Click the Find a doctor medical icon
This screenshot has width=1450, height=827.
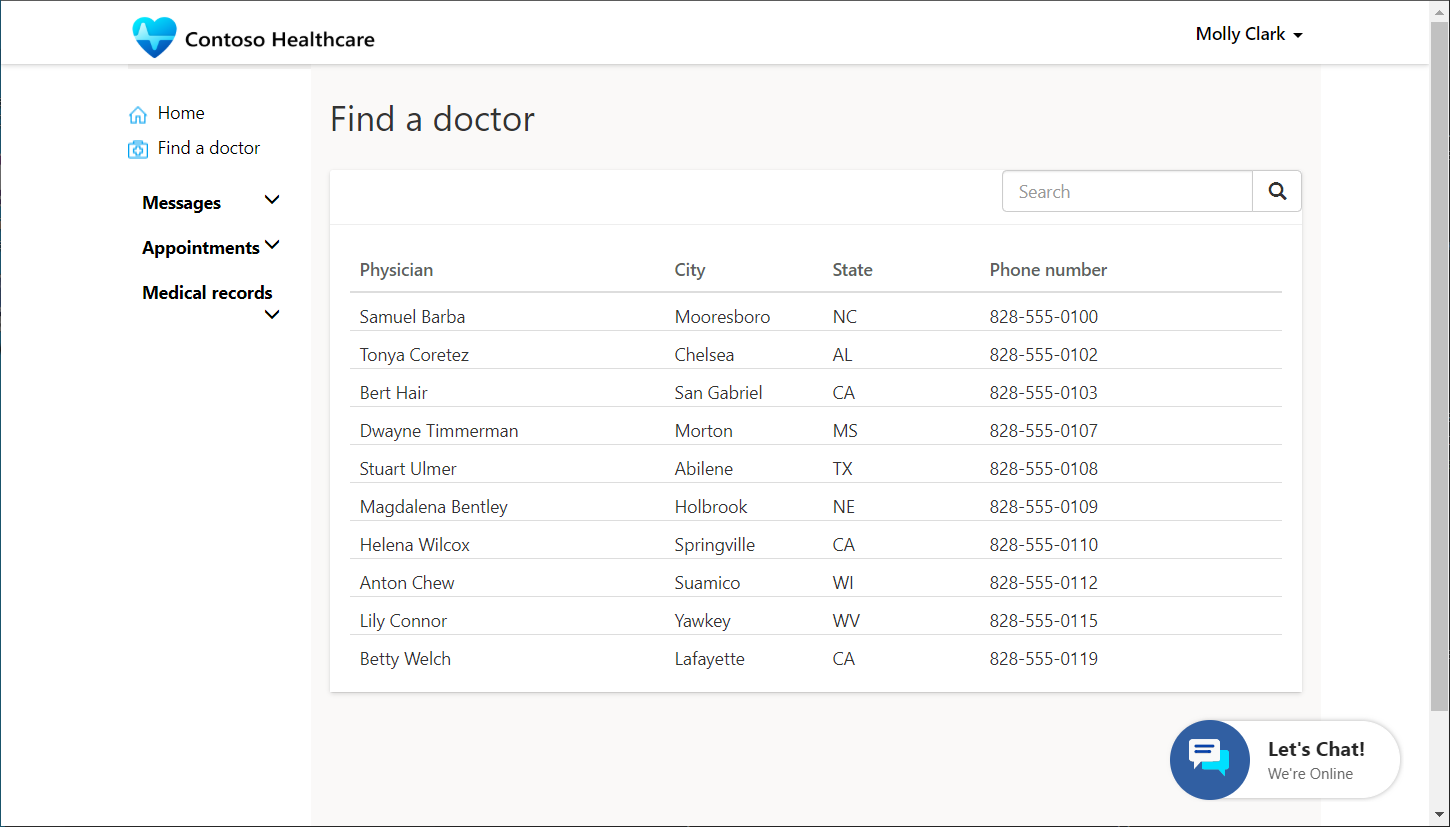tap(138, 149)
